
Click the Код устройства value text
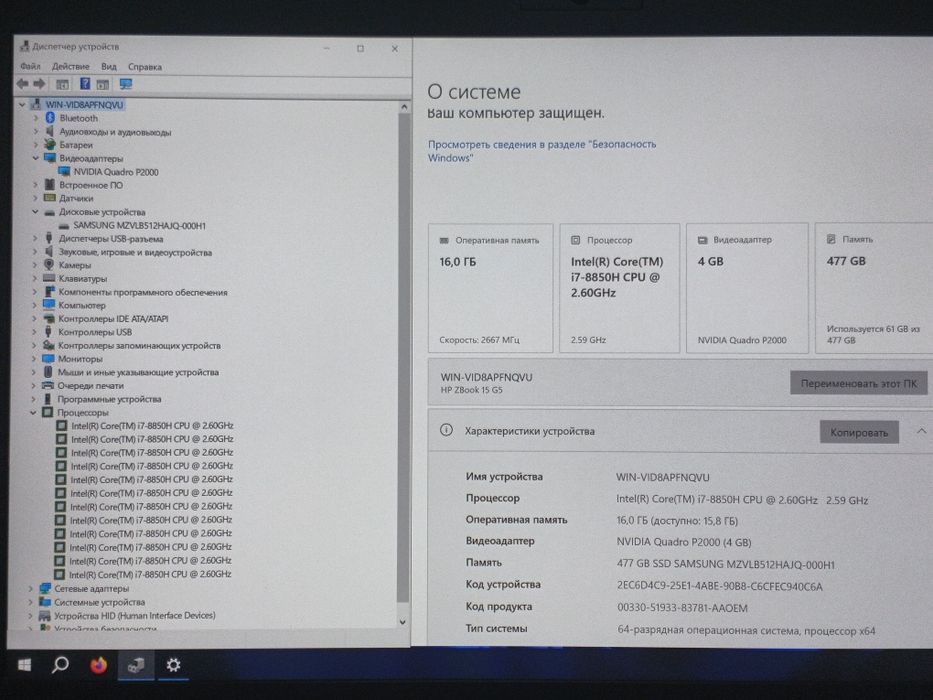click(x=719, y=586)
